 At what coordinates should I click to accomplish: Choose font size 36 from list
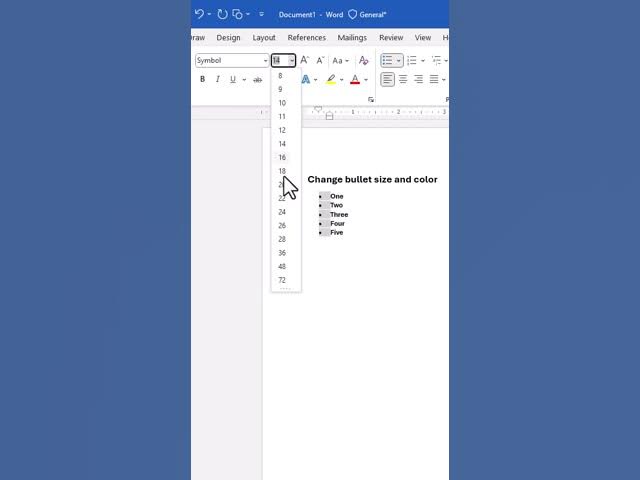(282, 253)
